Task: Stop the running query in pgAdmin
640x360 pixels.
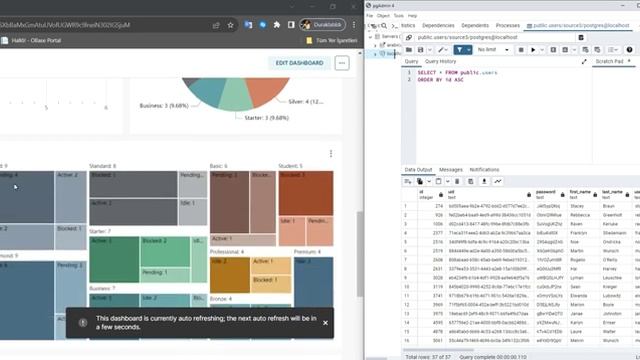Action: pos(521,50)
